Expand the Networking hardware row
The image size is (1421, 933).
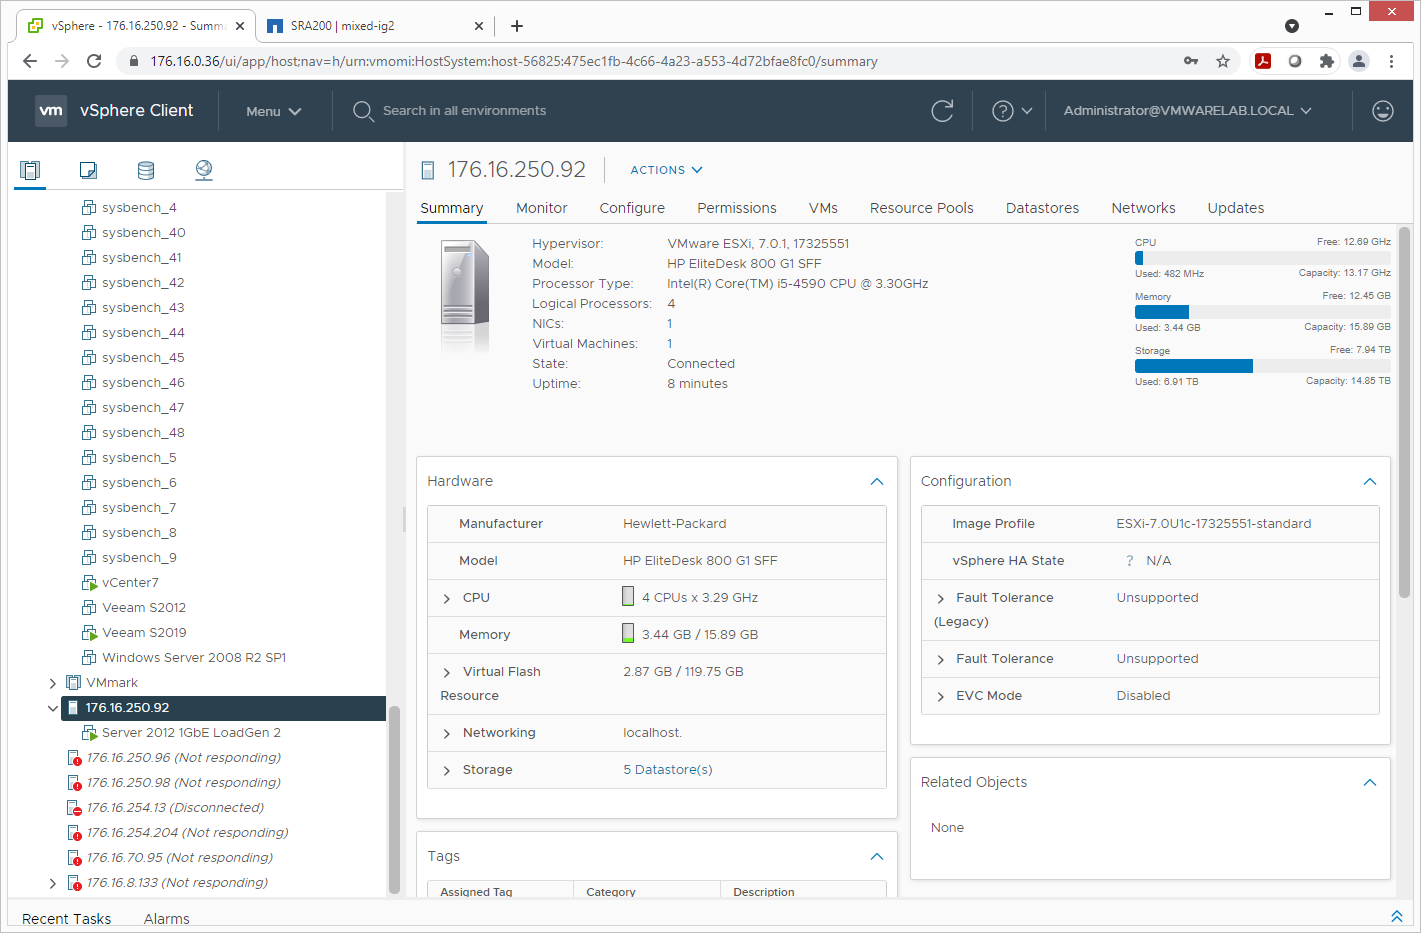point(447,733)
